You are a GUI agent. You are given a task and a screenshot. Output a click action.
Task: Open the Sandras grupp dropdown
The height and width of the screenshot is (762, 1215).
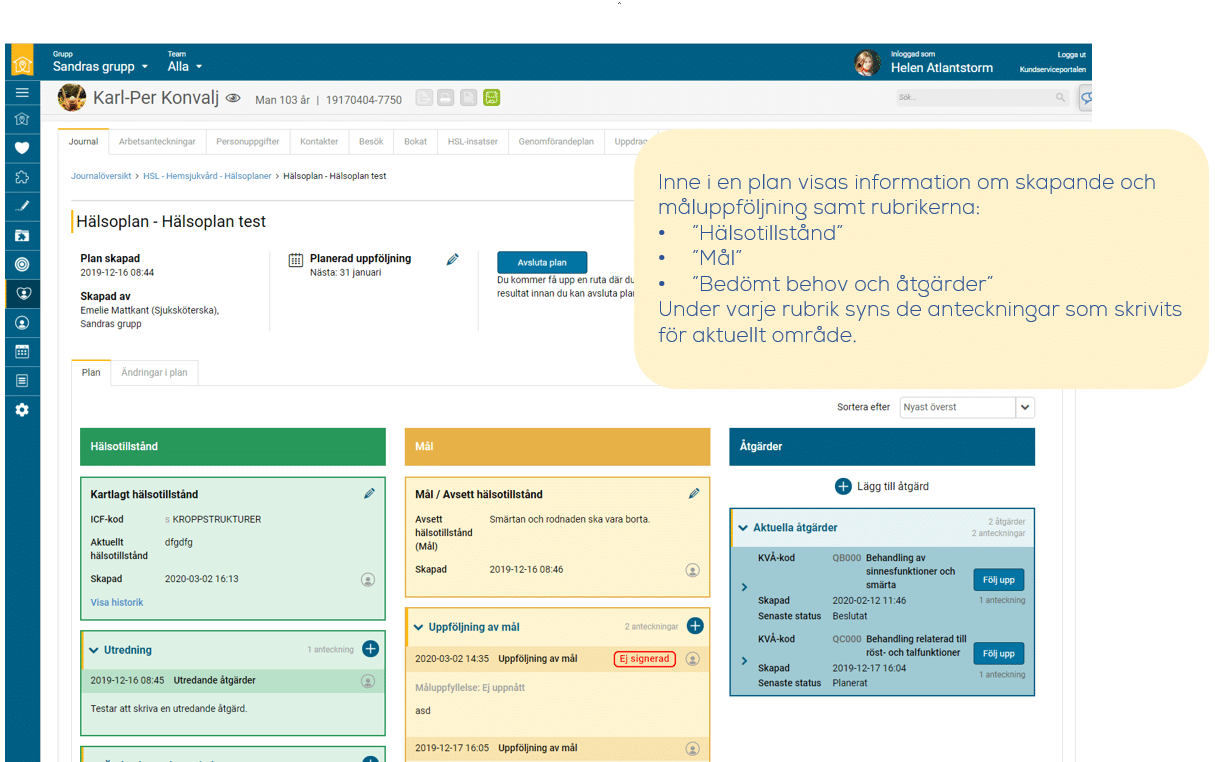100,67
